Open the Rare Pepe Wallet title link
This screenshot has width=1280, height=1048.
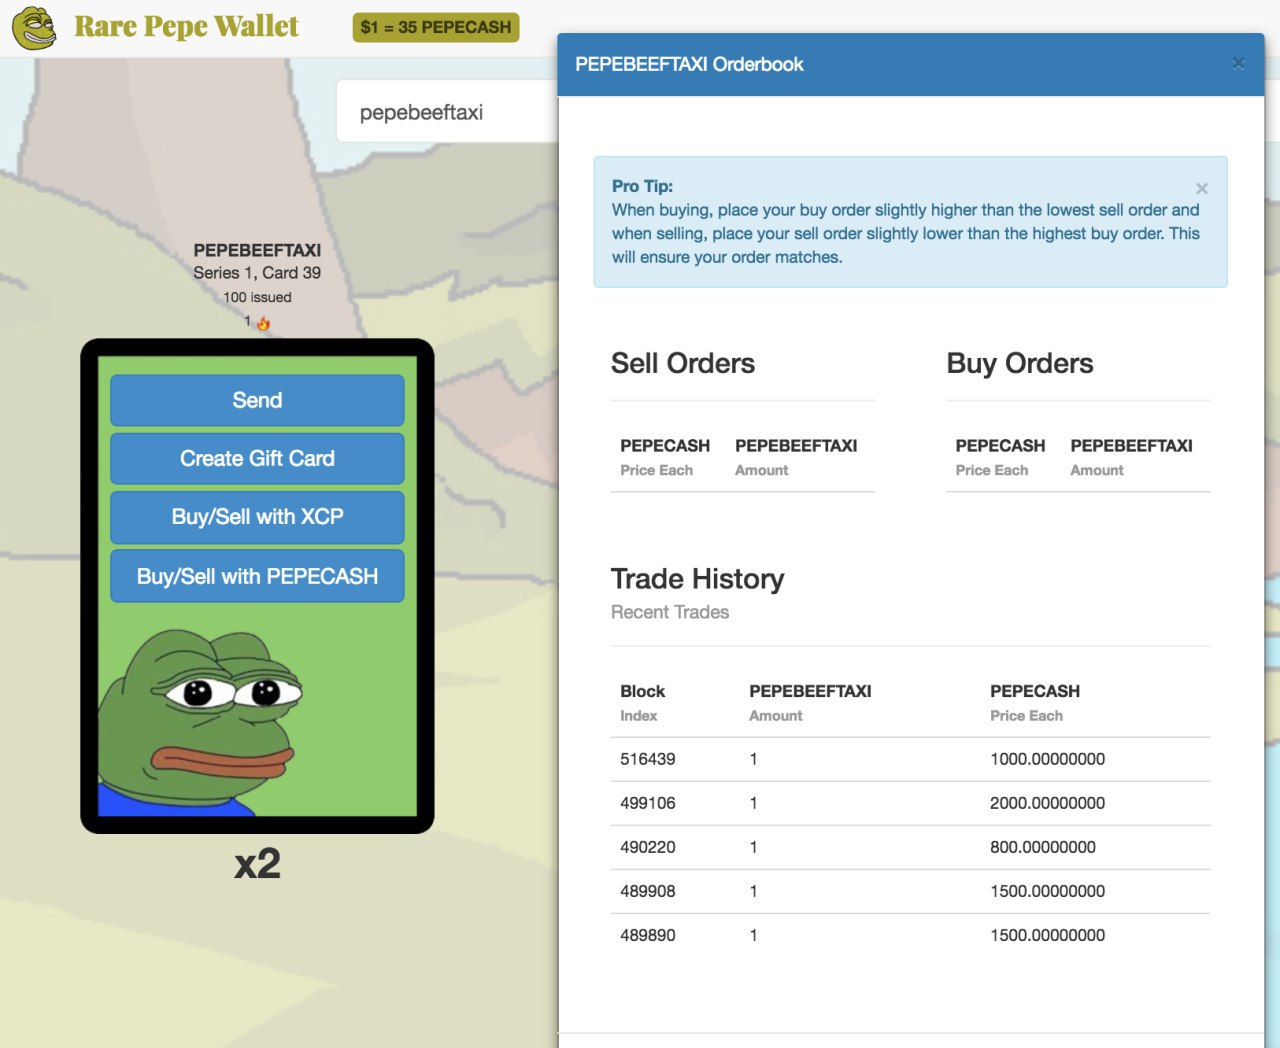pos(186,27)
